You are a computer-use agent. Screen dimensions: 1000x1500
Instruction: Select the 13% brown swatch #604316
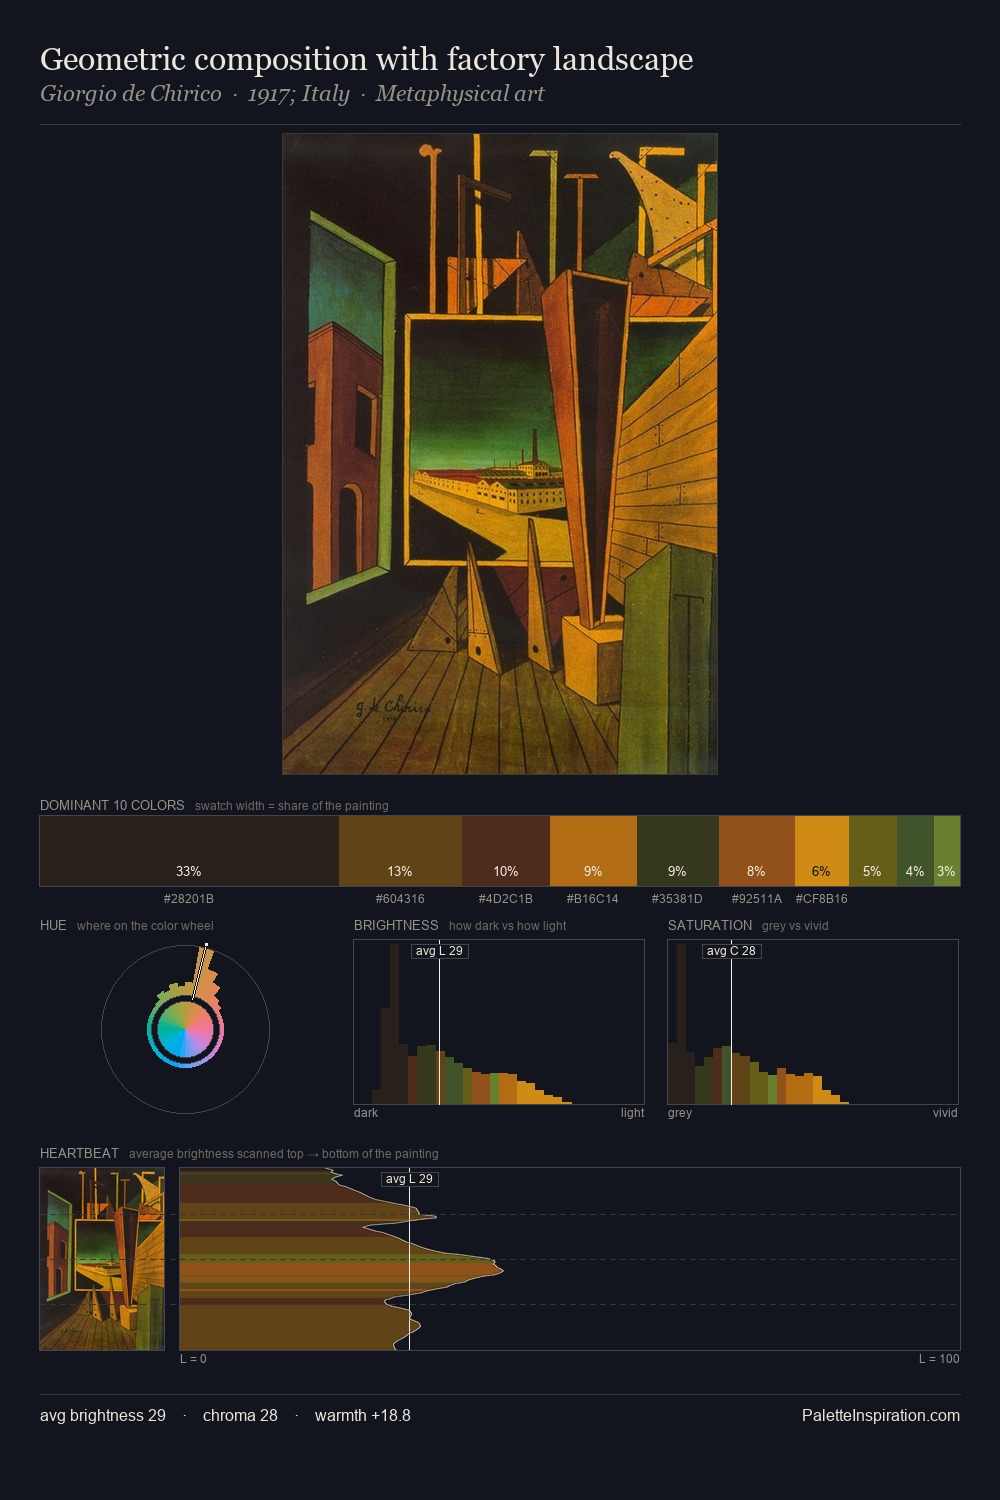point(400,851)
